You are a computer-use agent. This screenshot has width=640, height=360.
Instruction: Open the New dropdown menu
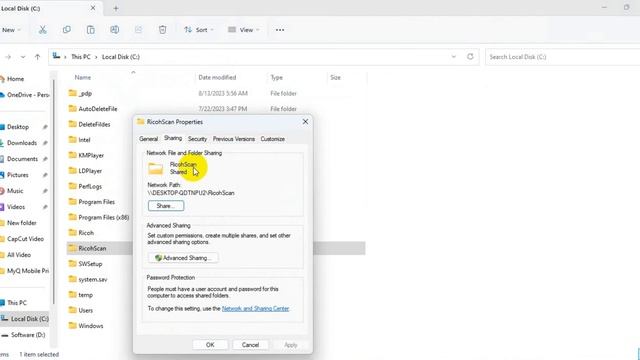coord(11,30)
